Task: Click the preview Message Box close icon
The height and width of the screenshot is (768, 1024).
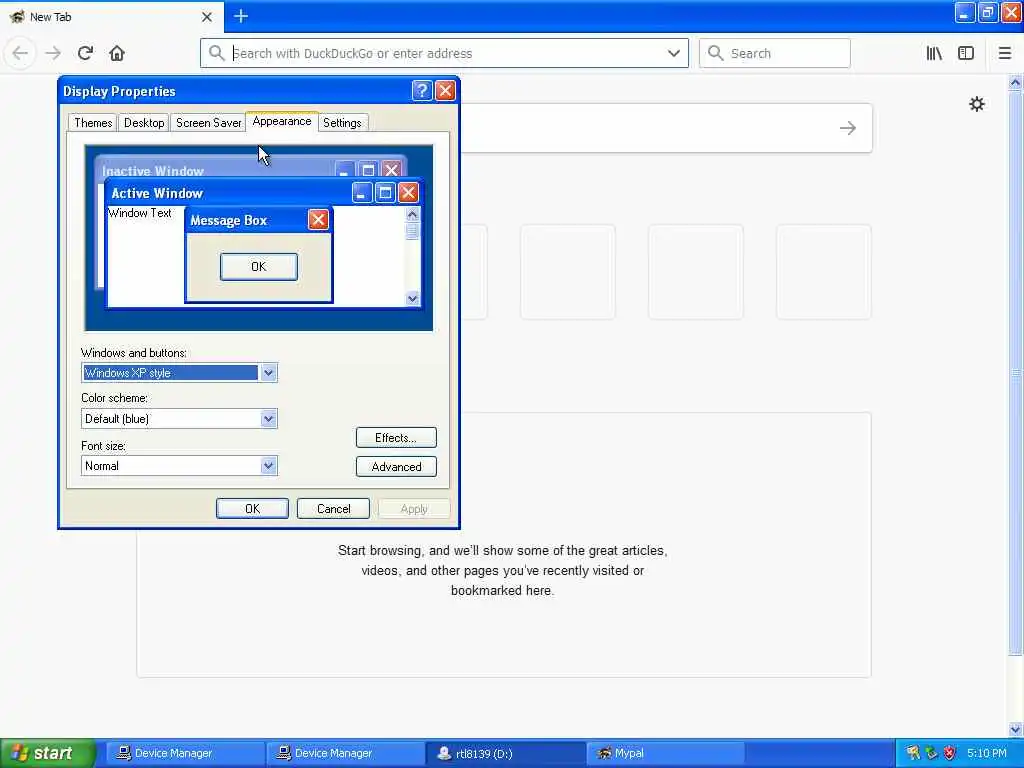Action: pos(318,220)
